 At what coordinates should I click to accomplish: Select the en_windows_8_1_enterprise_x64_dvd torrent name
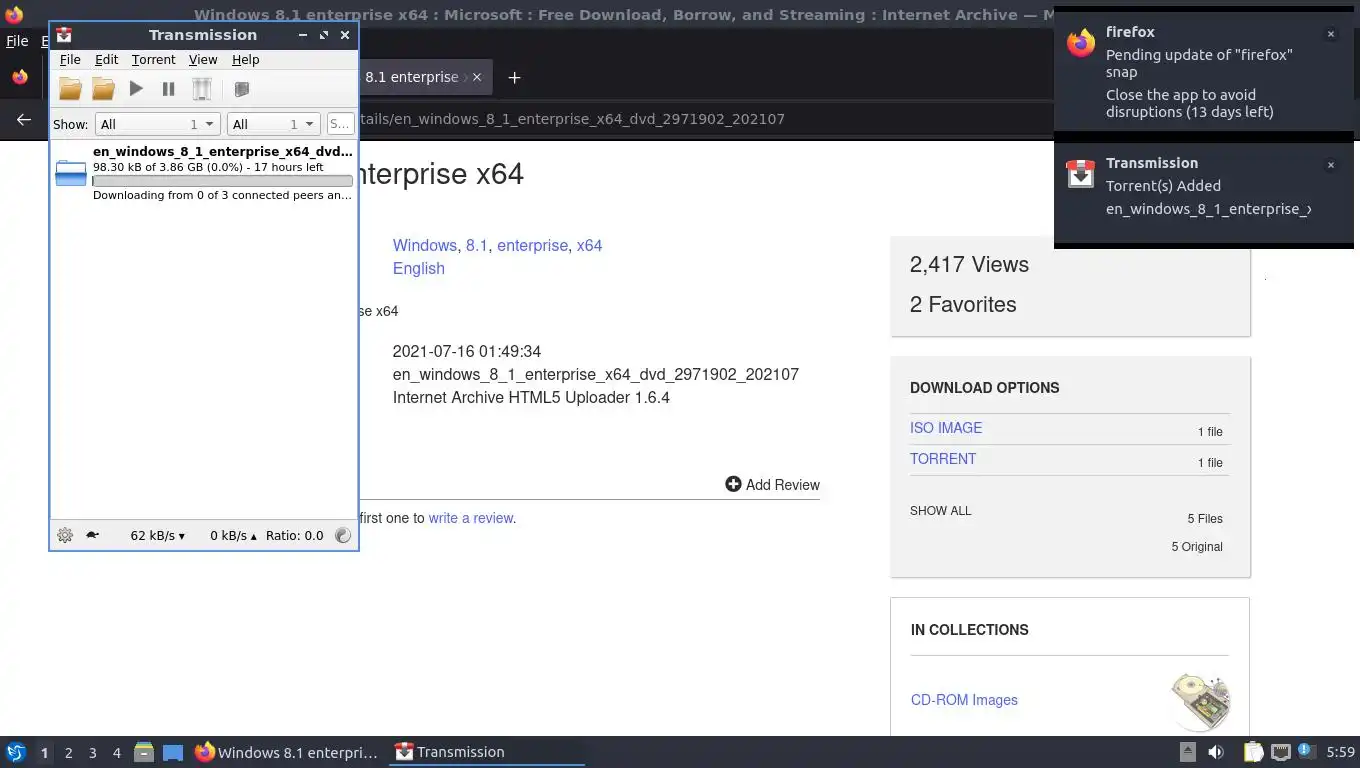tap(222, 152)
